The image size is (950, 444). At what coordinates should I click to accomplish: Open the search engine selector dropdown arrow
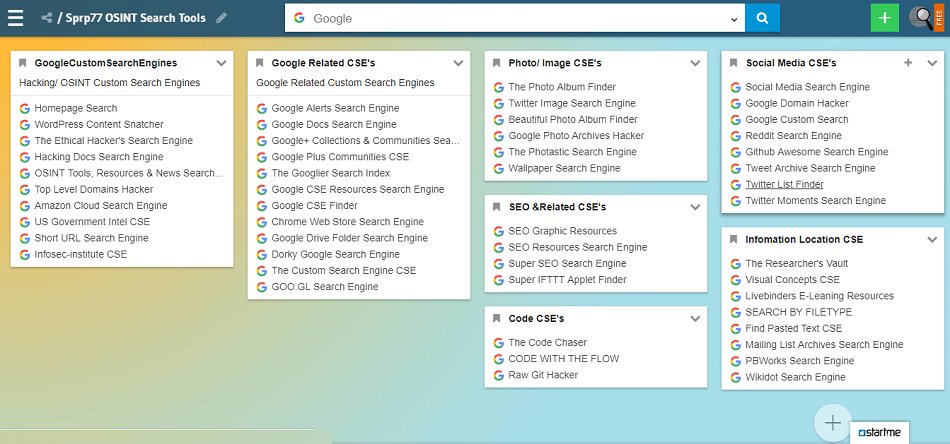coord(734,19)
